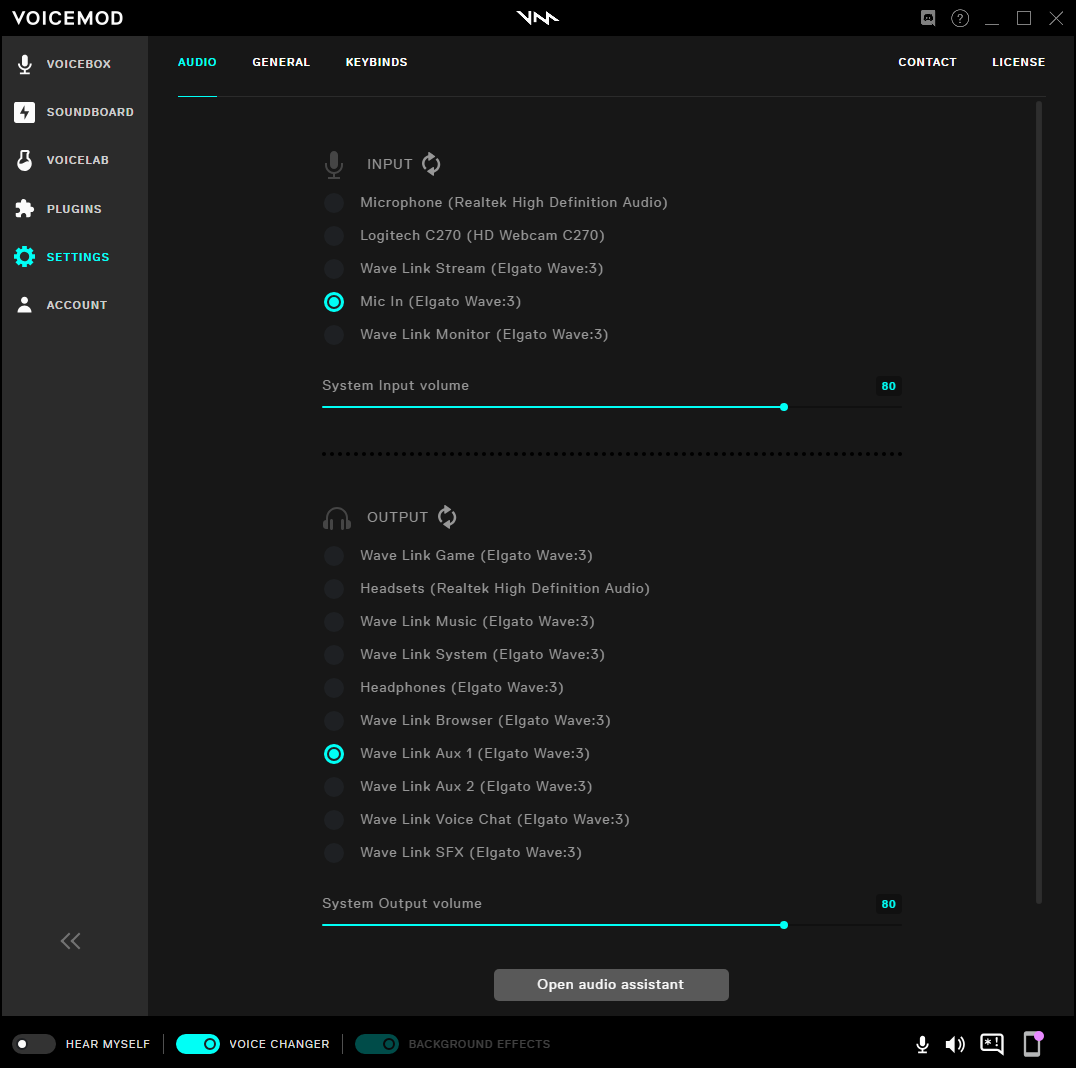Open the Voicelab flask icon

pyautogui.click(x=25, y=160)
